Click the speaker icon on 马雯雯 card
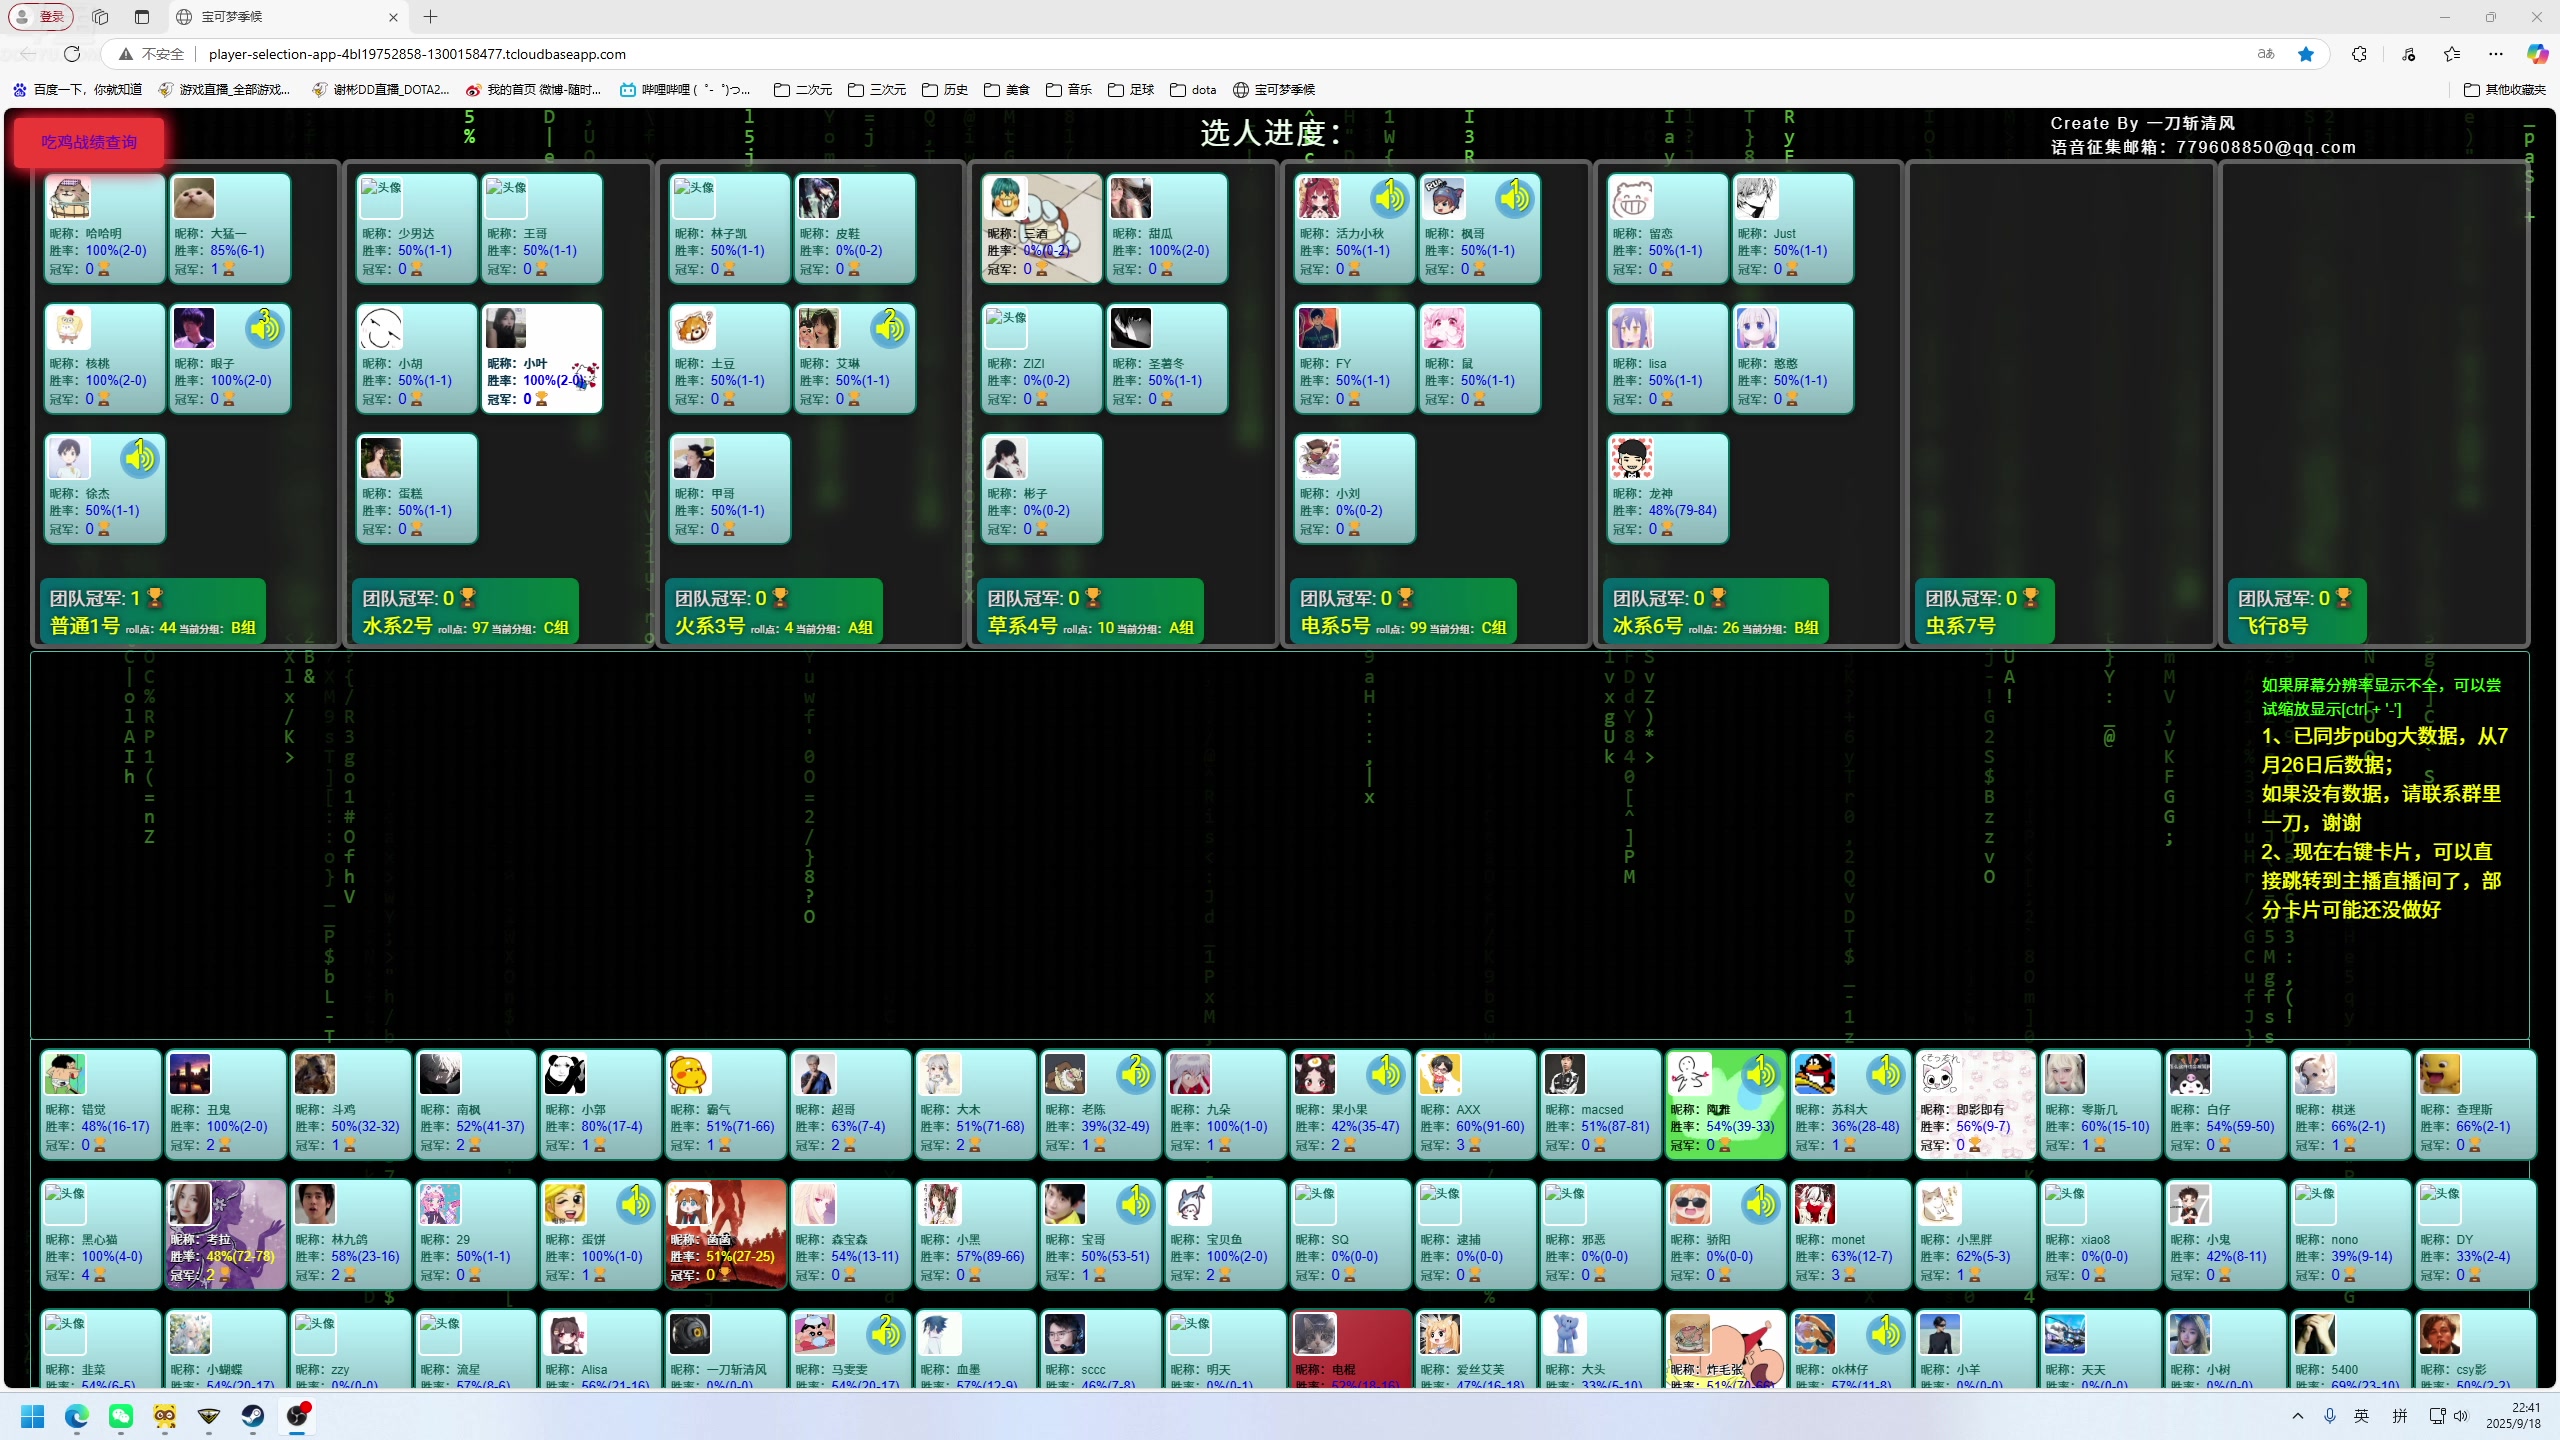 tap(885, 1334)
